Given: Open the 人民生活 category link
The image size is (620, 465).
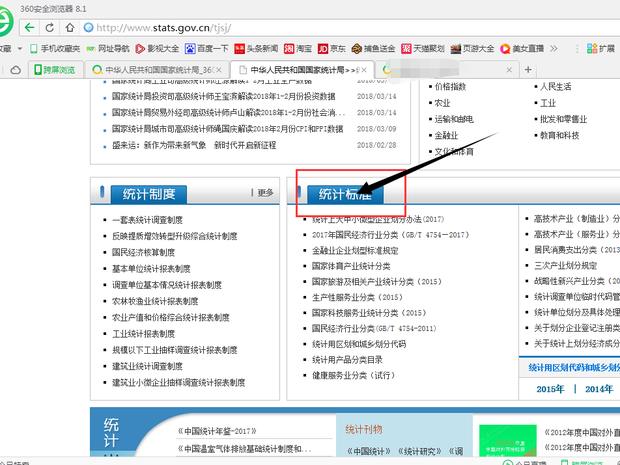Looking at the screenshot, I should click(556, 87).
